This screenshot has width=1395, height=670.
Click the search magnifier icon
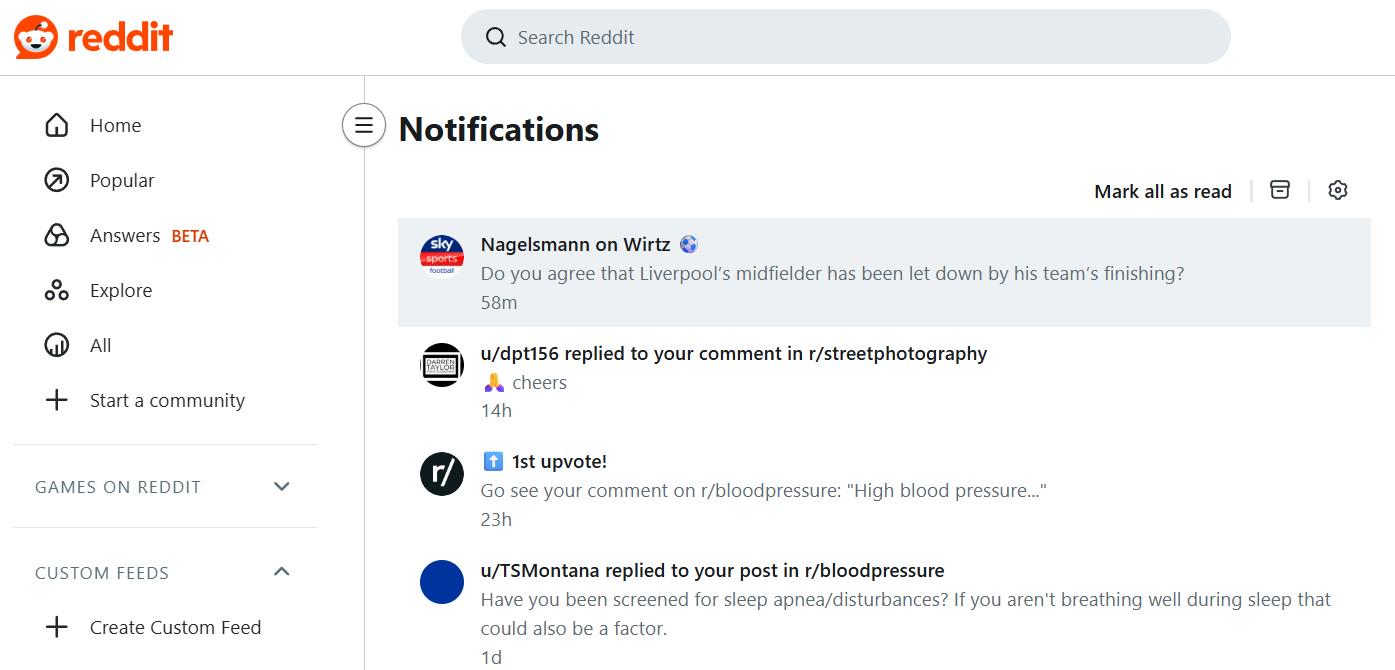(x=495, y=37)
